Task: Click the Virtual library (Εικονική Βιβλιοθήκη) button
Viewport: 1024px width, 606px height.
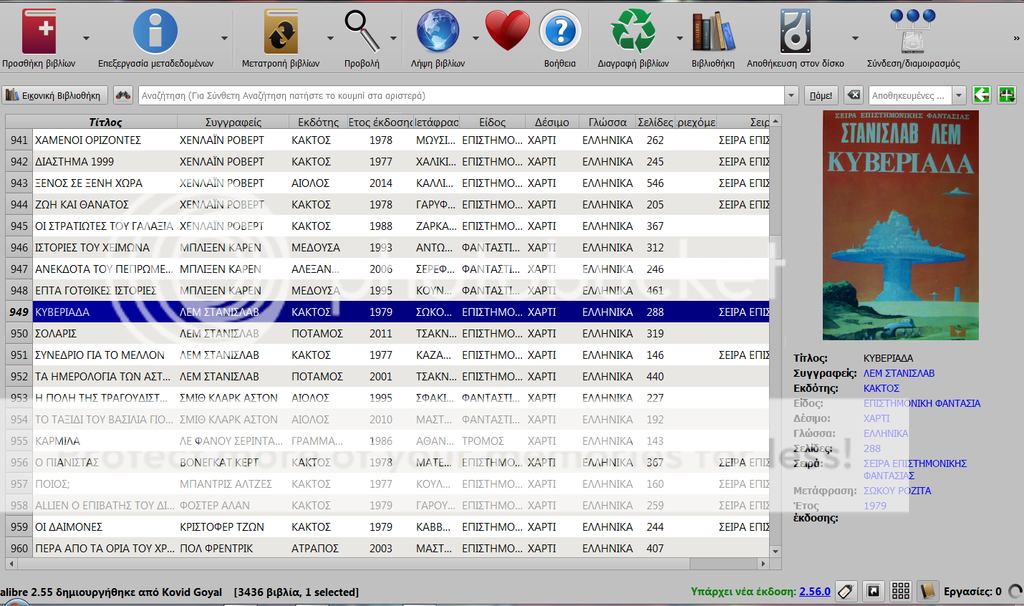Action: (55, 95)
